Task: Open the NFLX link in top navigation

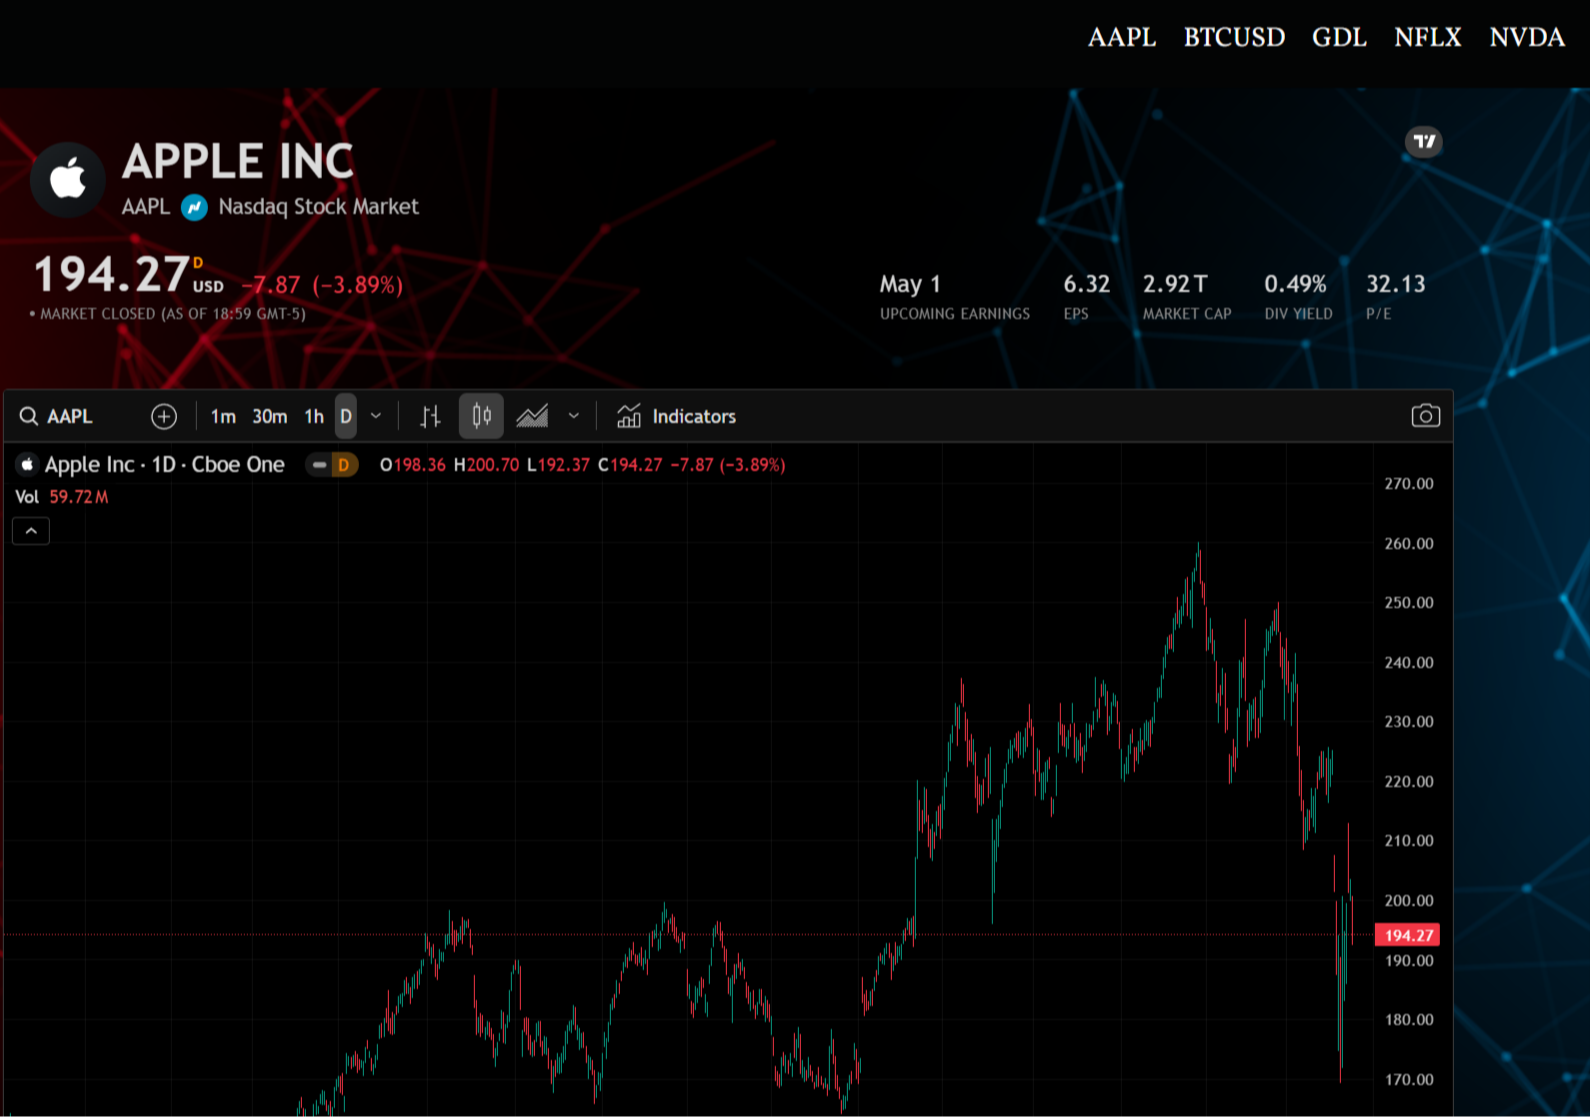Action: coord(1428,37)
